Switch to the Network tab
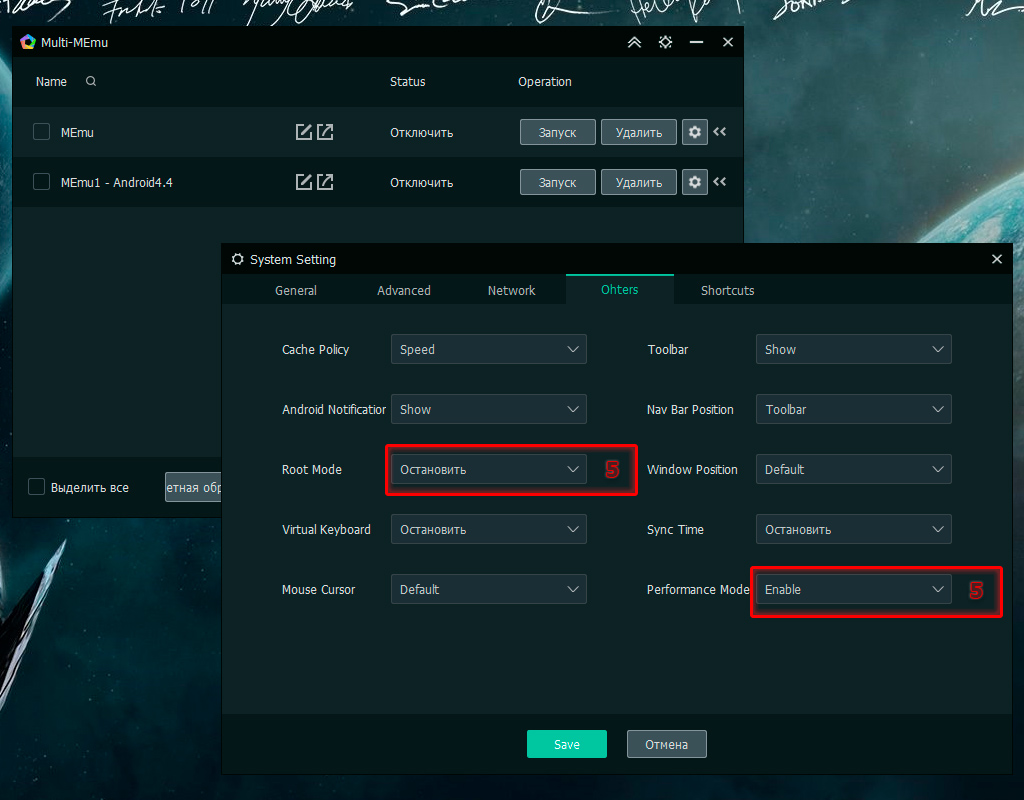This screenshot has height=800, width=1024. [x=511, y=290]
